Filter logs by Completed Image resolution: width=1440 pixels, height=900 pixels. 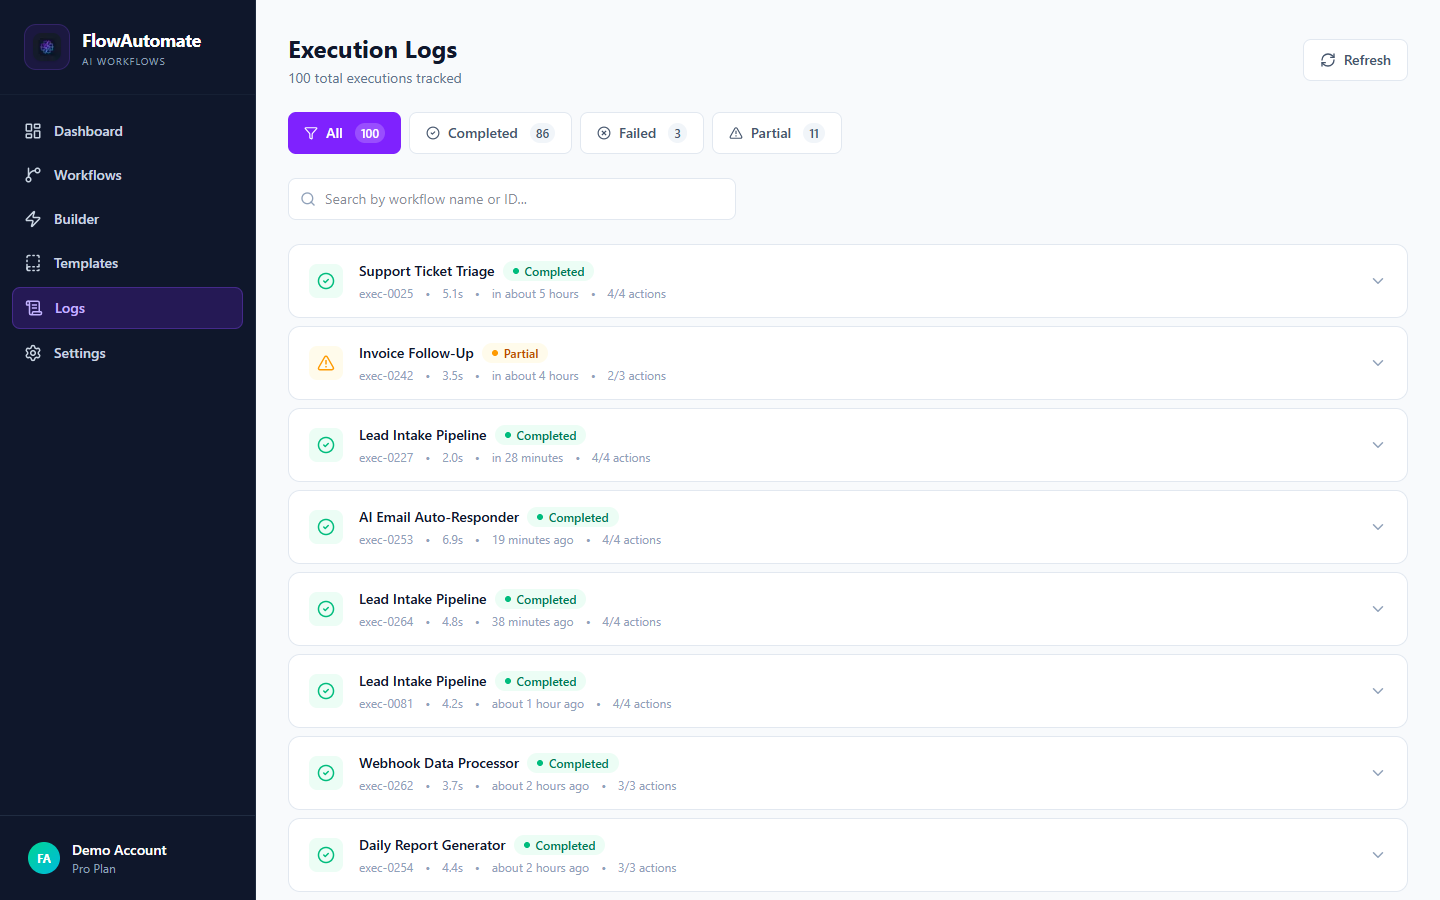490,133
